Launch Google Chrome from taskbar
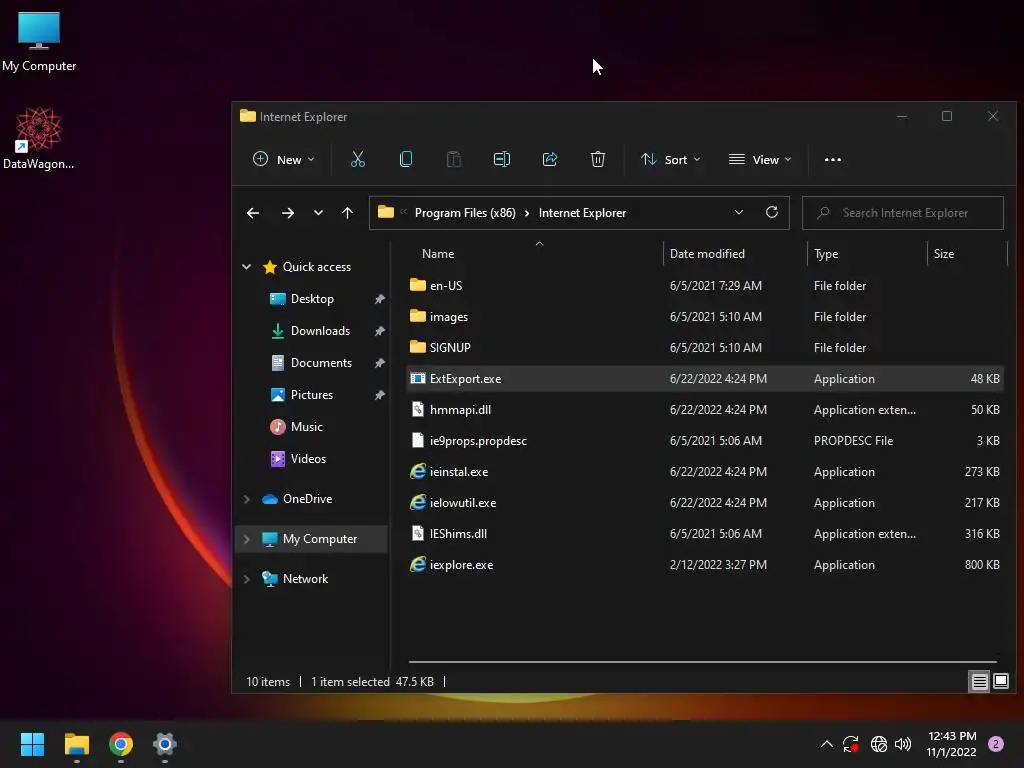1024x768 pixels. click(121, 744)
